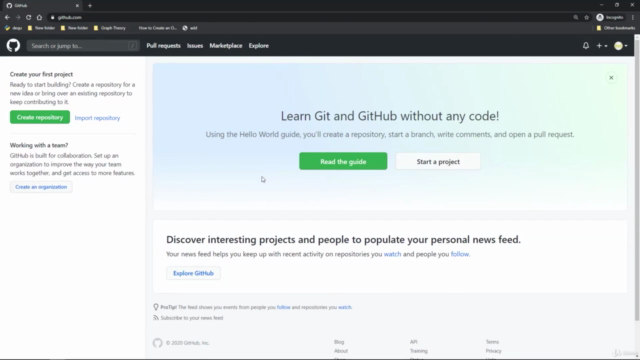Viewport: 640px width, 360px height.
Task: Open the user avatar menu
Action: pos(620,46)
